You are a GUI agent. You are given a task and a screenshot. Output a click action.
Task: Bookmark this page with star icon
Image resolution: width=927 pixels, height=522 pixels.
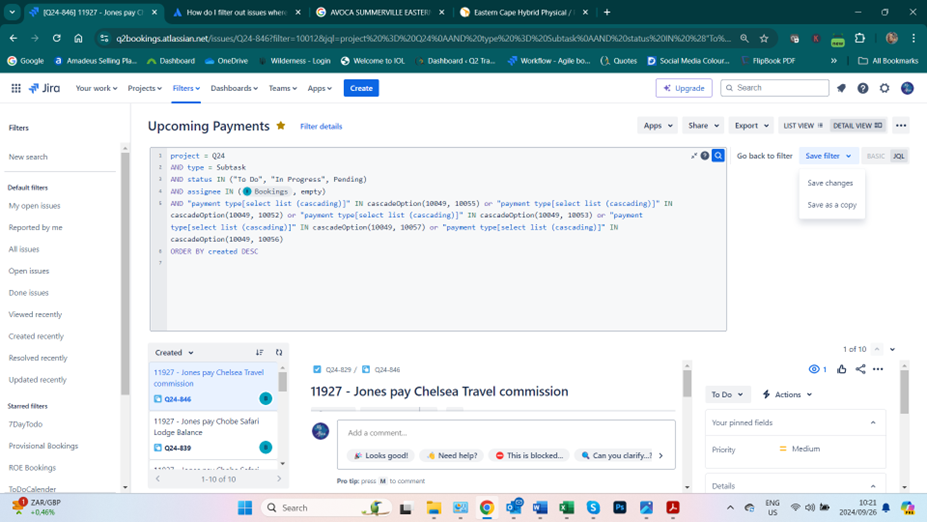point(764,38)
